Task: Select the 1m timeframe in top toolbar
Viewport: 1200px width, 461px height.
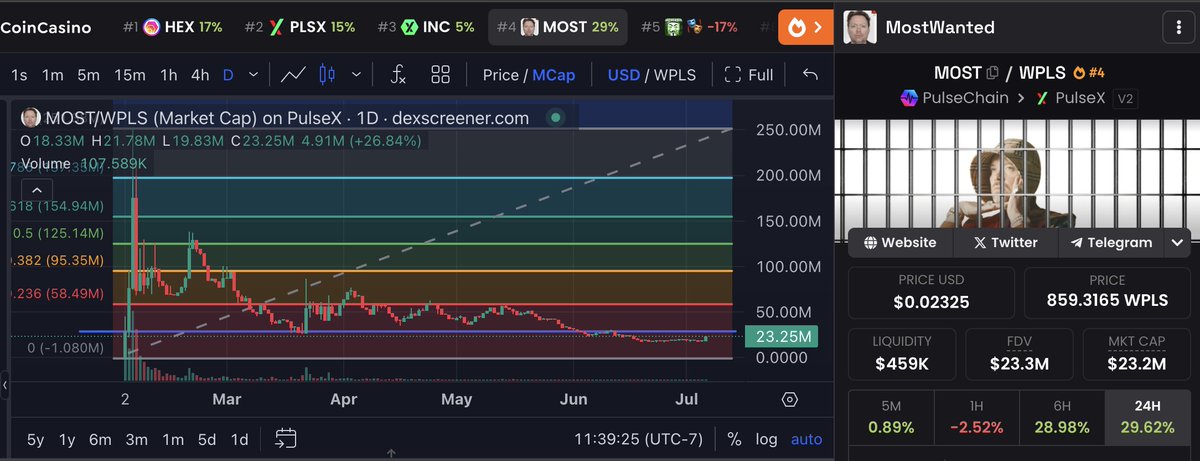Action: (53, 74)
